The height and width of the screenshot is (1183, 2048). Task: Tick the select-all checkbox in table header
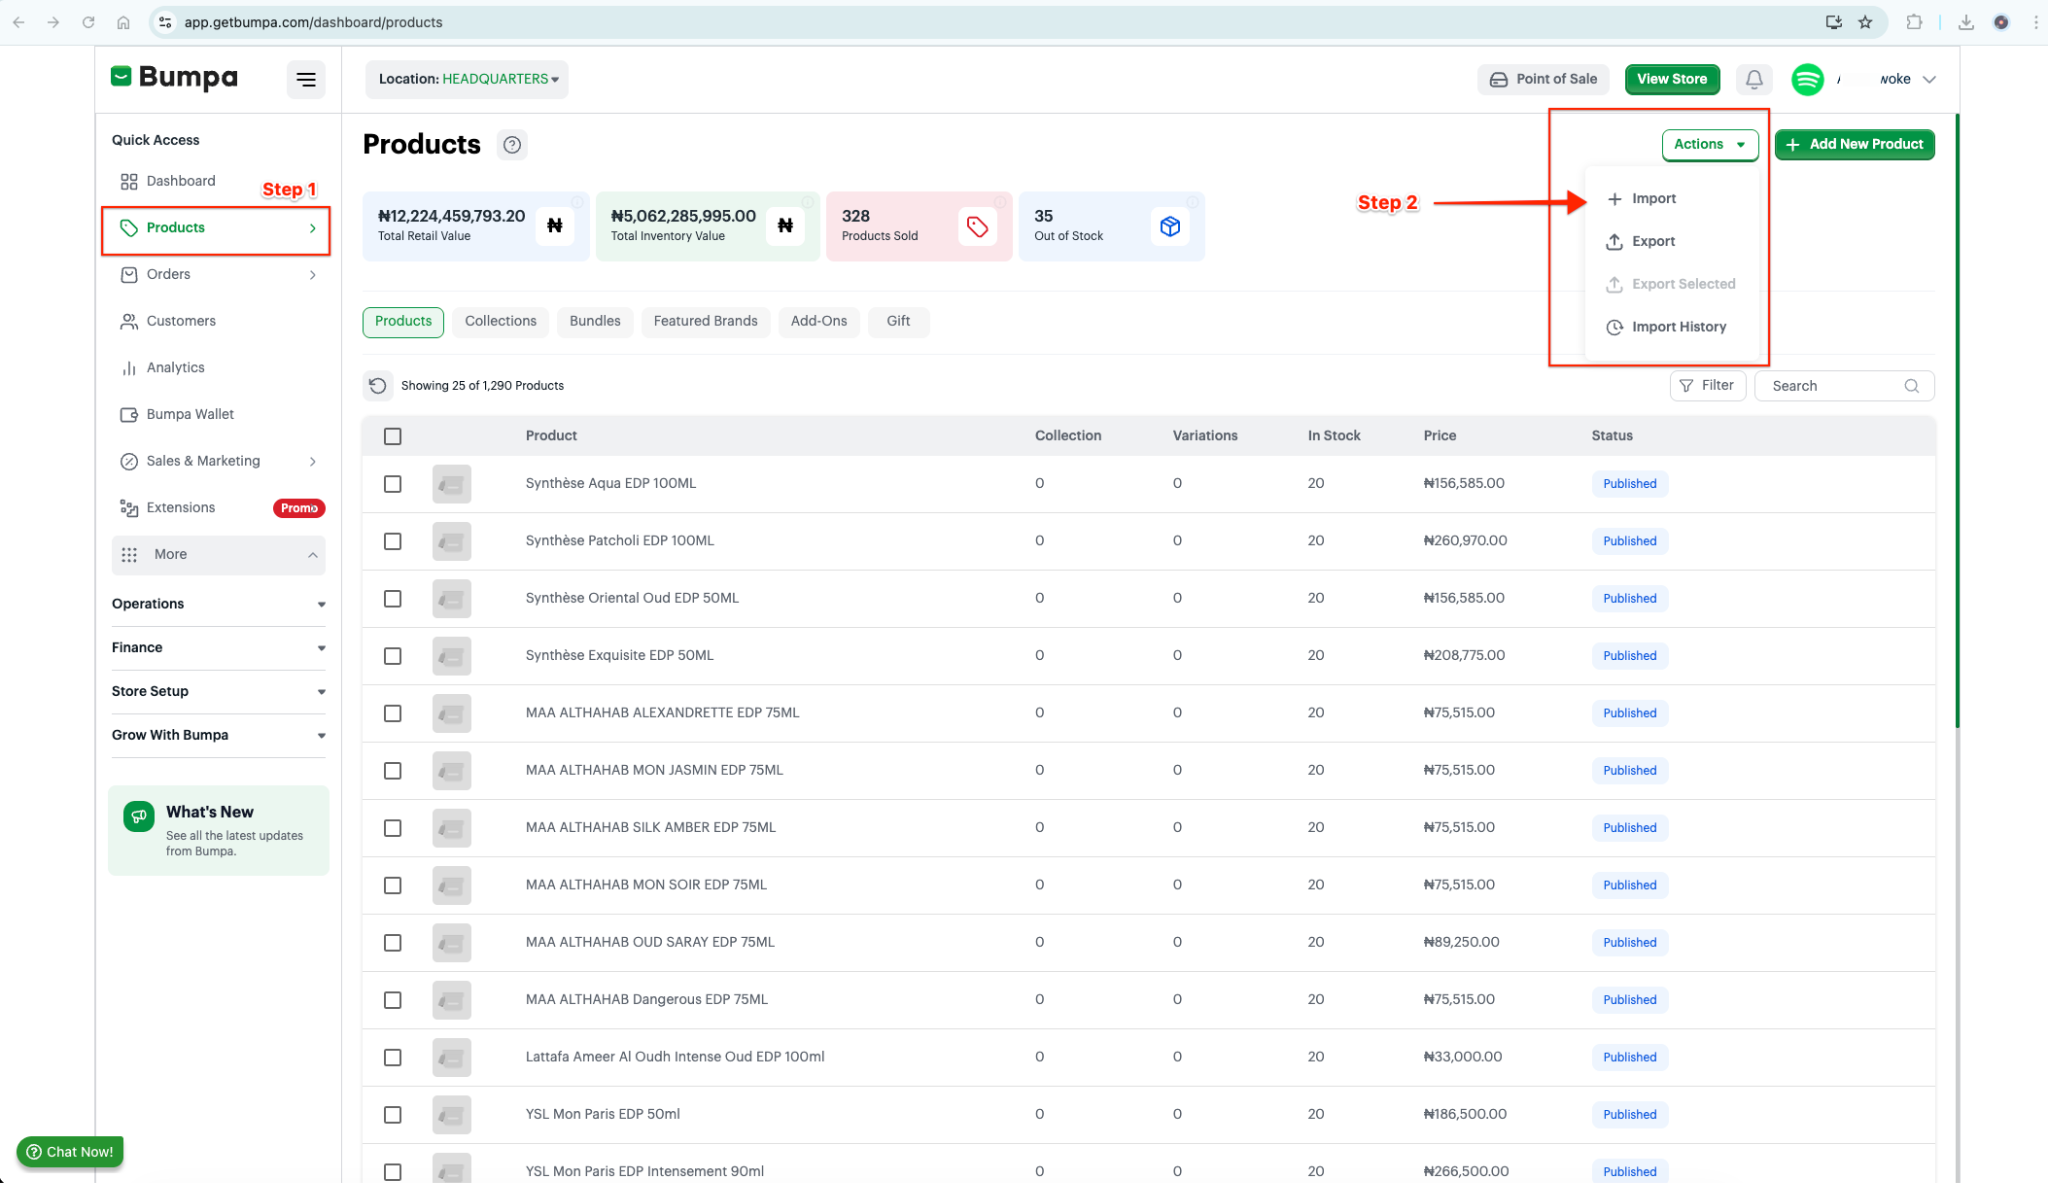click(x=393, y=436)
